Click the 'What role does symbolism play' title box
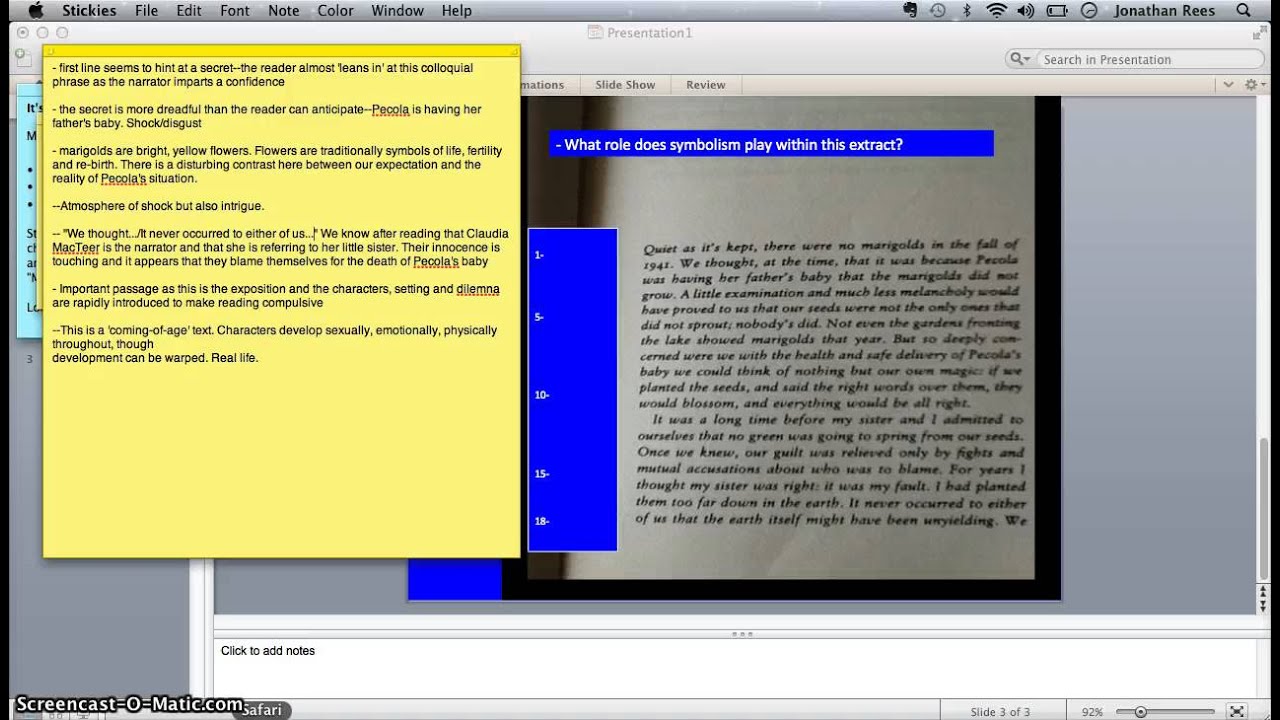1280x720 pixels. tap(771, 144)
